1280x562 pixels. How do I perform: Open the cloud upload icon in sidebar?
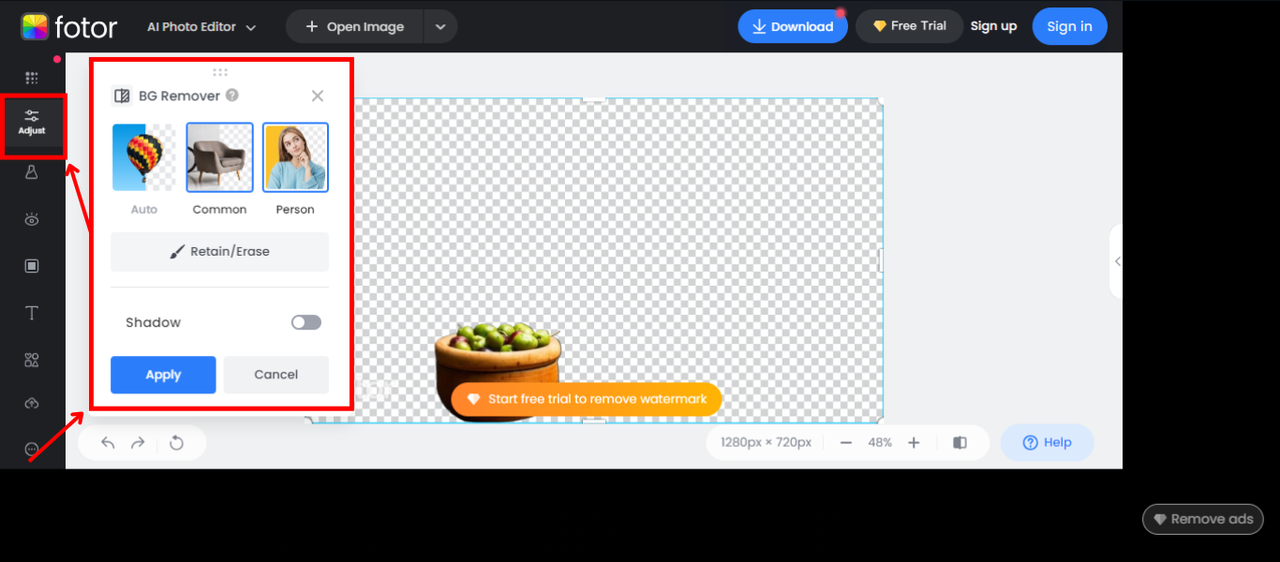pyautogui.click(x=31, y=403)
